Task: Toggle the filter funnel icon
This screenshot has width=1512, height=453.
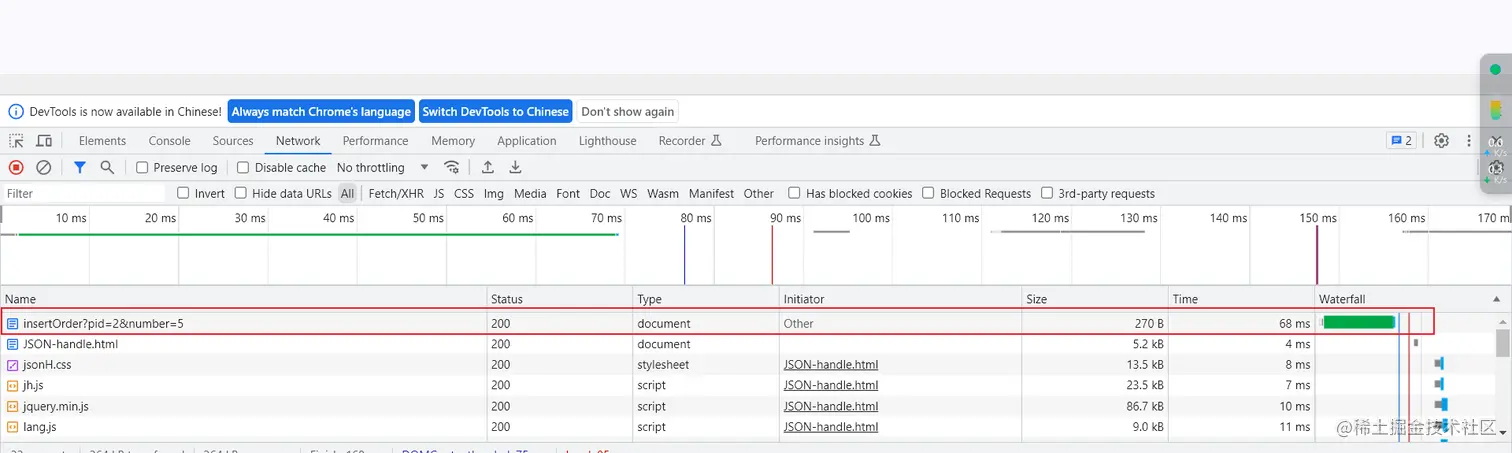Action: tap(80, 168)
